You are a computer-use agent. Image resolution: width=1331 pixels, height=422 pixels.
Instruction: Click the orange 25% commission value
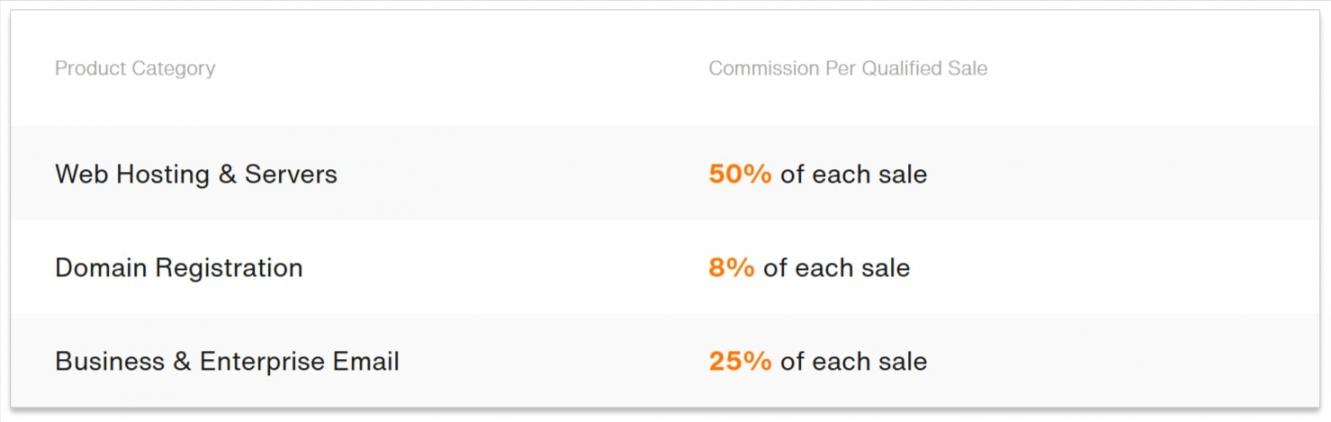point(740,361)
